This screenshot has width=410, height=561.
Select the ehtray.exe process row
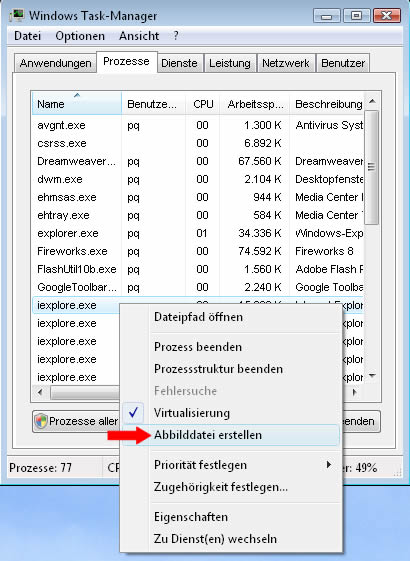[198, 215]
